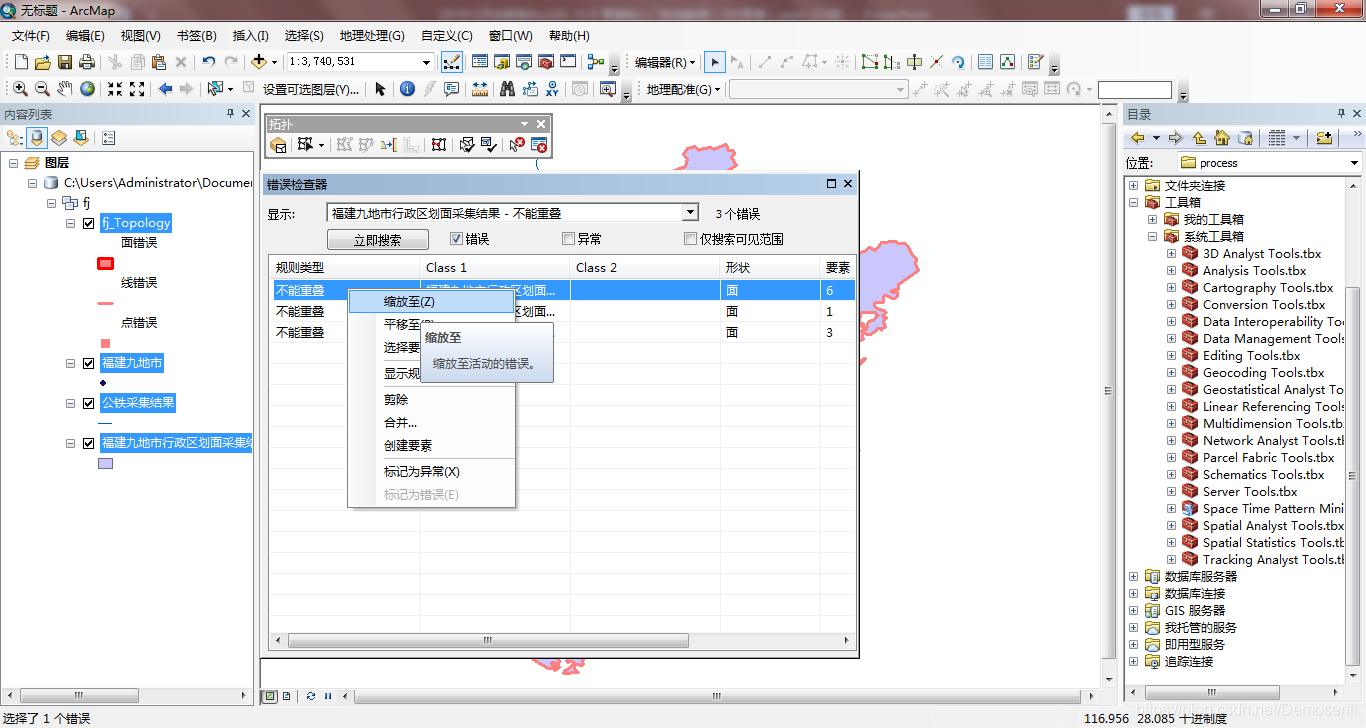Open Error Inspector icon on Topology toolbar
The image size is (1366, 728).
click(x=539, y=145)
